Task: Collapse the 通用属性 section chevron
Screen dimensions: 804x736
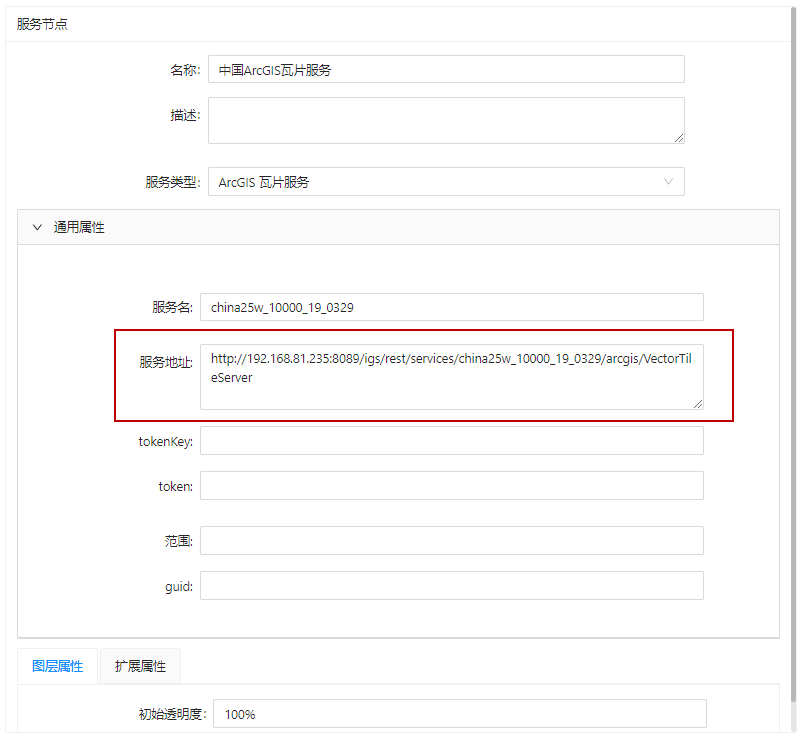Action: point(37,227)
